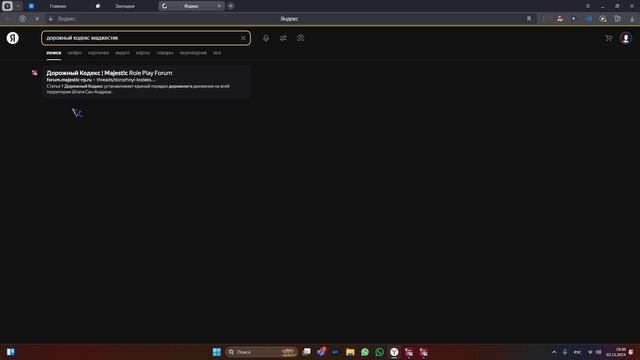640x360 pixels.
Task: Open the browser sidebar icon at top-left
Action: click(x=7, y=6)
